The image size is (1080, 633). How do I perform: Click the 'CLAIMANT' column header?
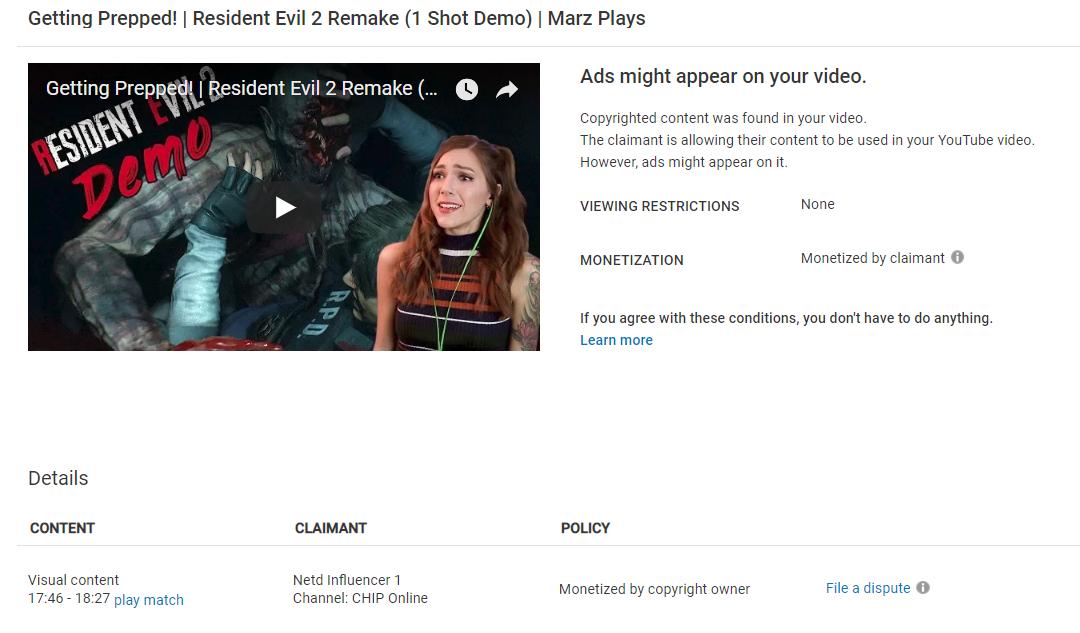pos(331,528)
